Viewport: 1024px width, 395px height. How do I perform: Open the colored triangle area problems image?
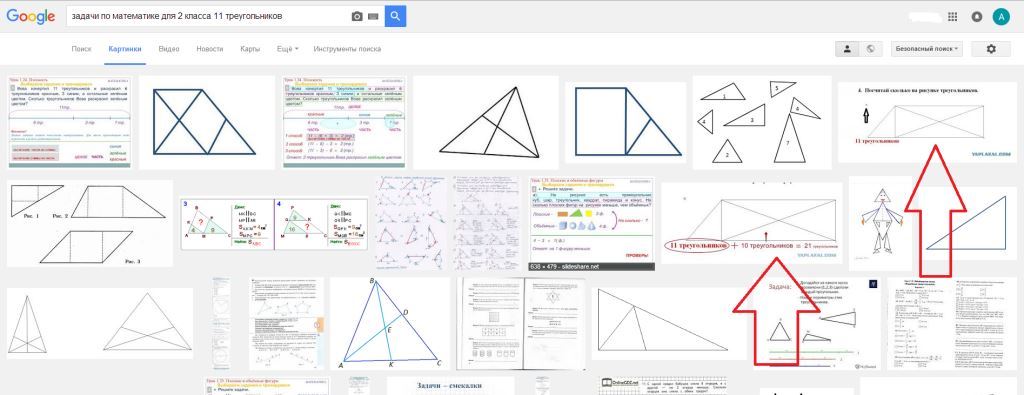274,224
